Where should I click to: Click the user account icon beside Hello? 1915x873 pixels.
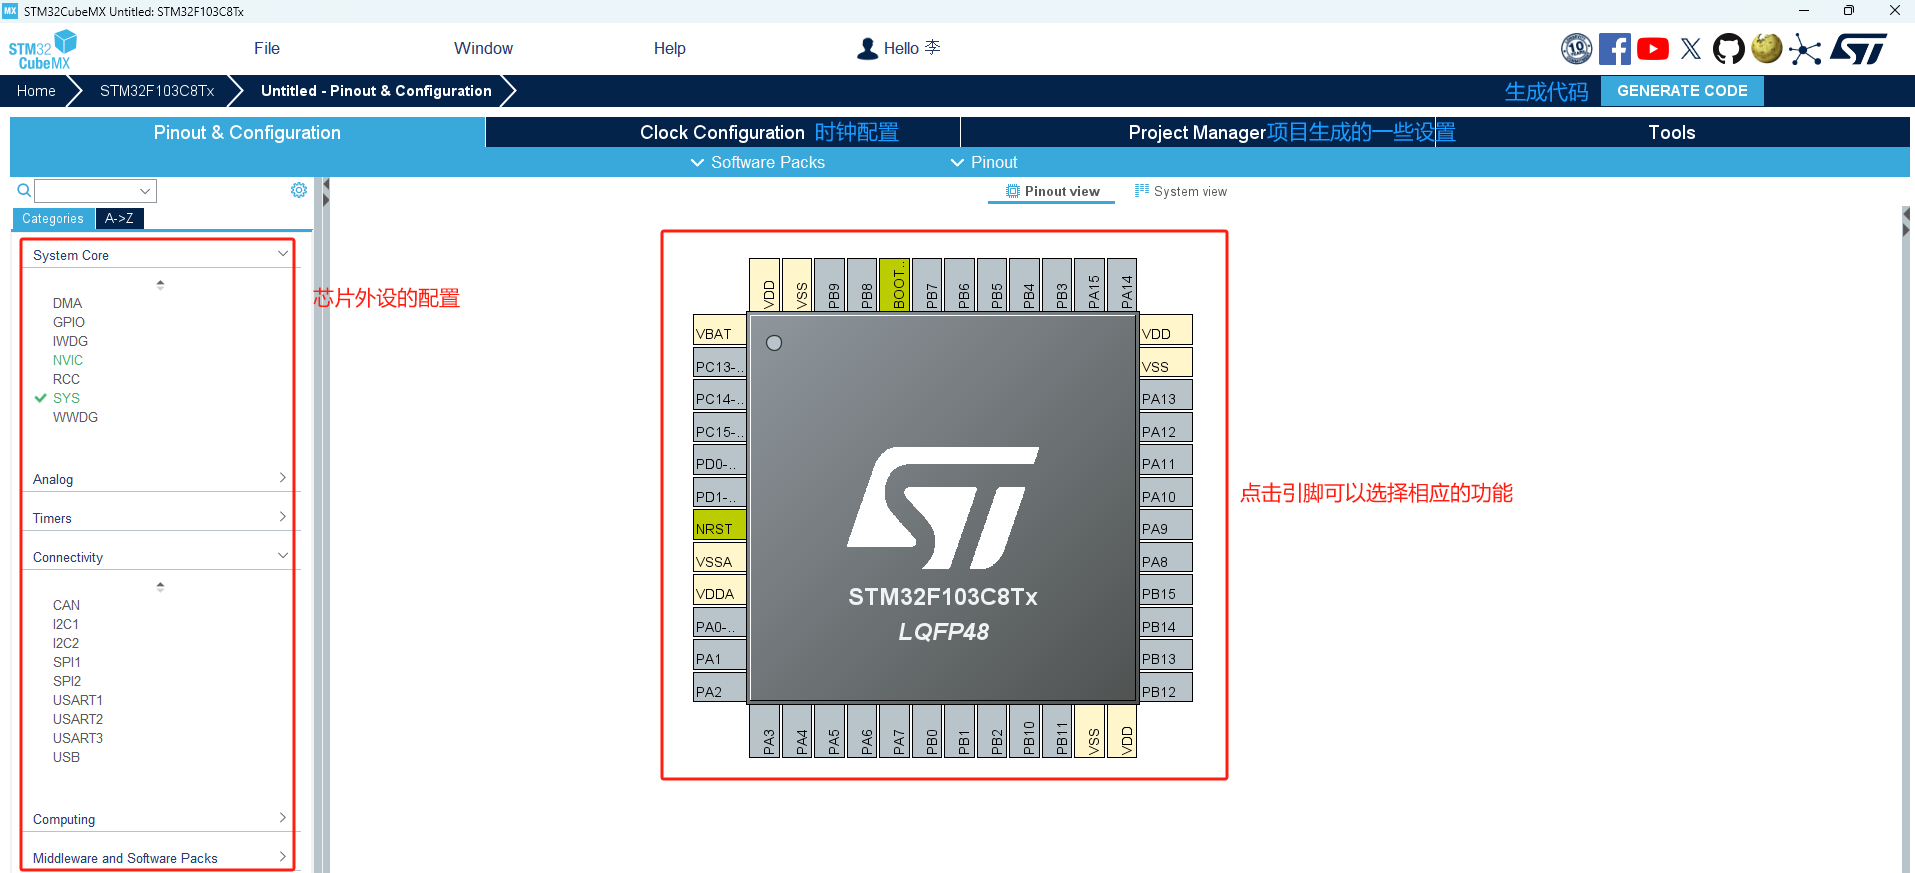(867, 48)
